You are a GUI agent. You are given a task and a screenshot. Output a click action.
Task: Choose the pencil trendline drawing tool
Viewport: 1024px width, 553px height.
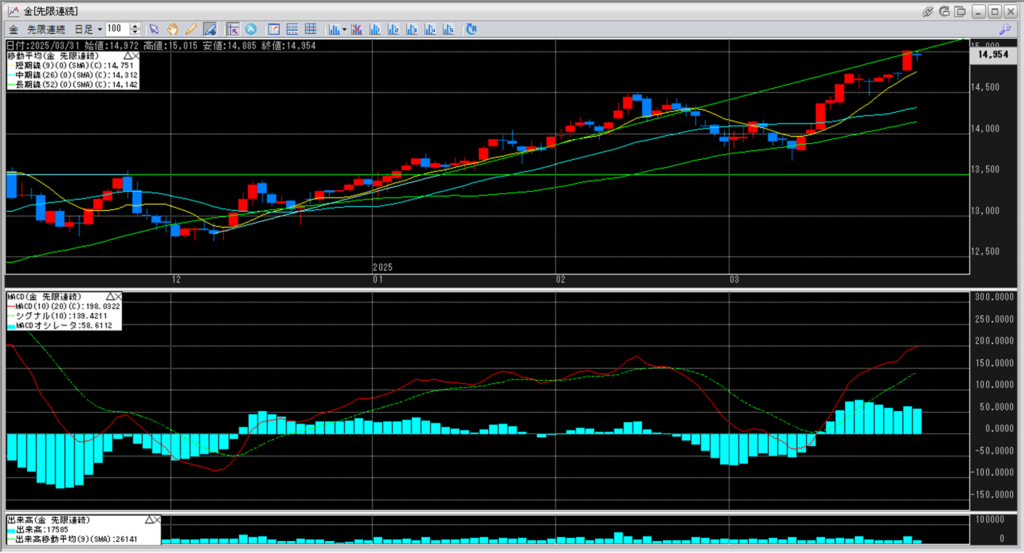(190, 29)
